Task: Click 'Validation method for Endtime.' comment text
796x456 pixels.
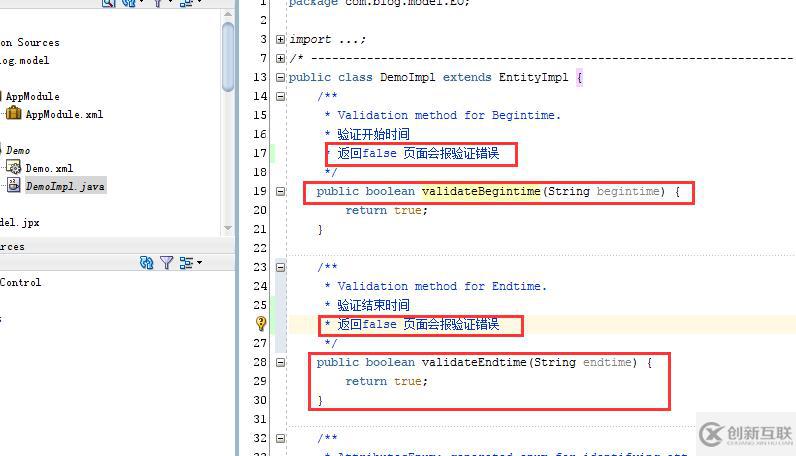Action: [442, 286]
